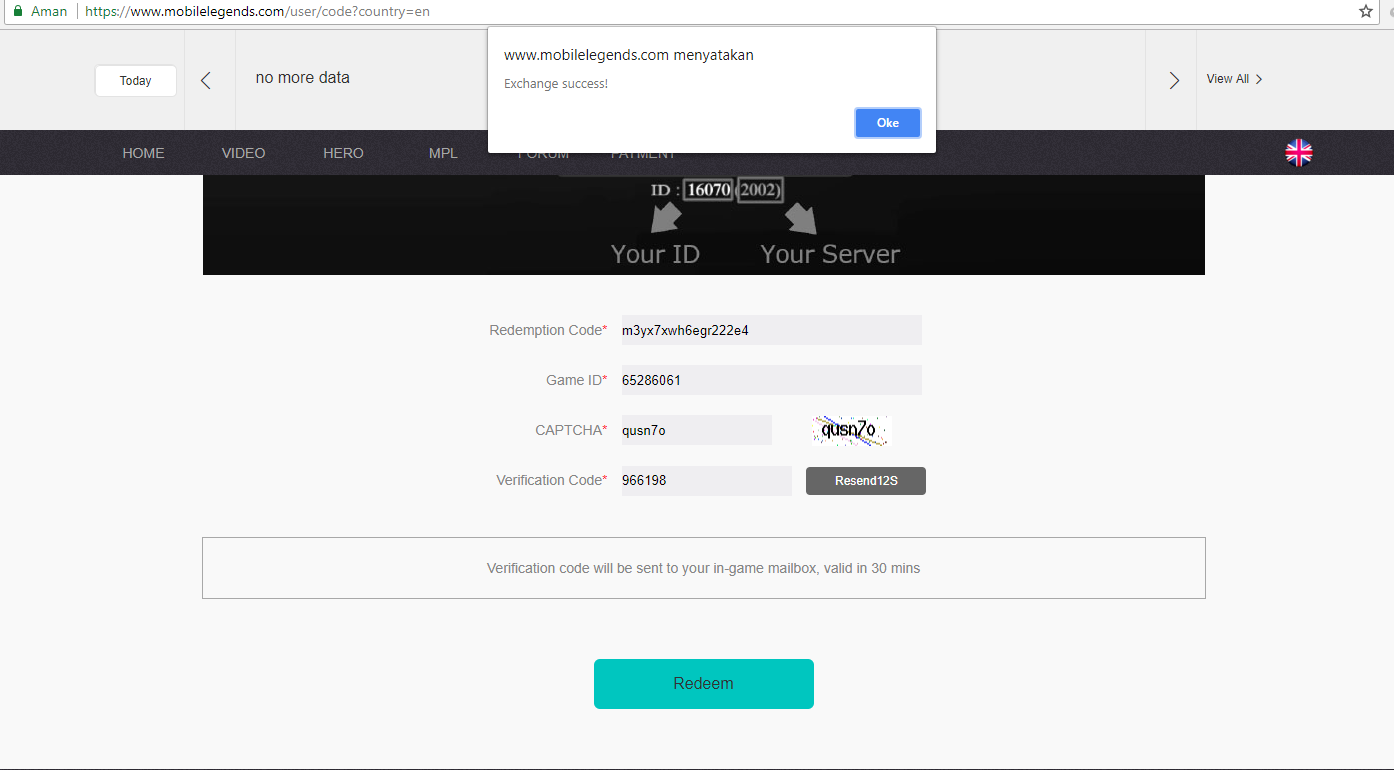The image size is (1394, 770).
Task: Click the server number 2002 box
Action: 760,189
